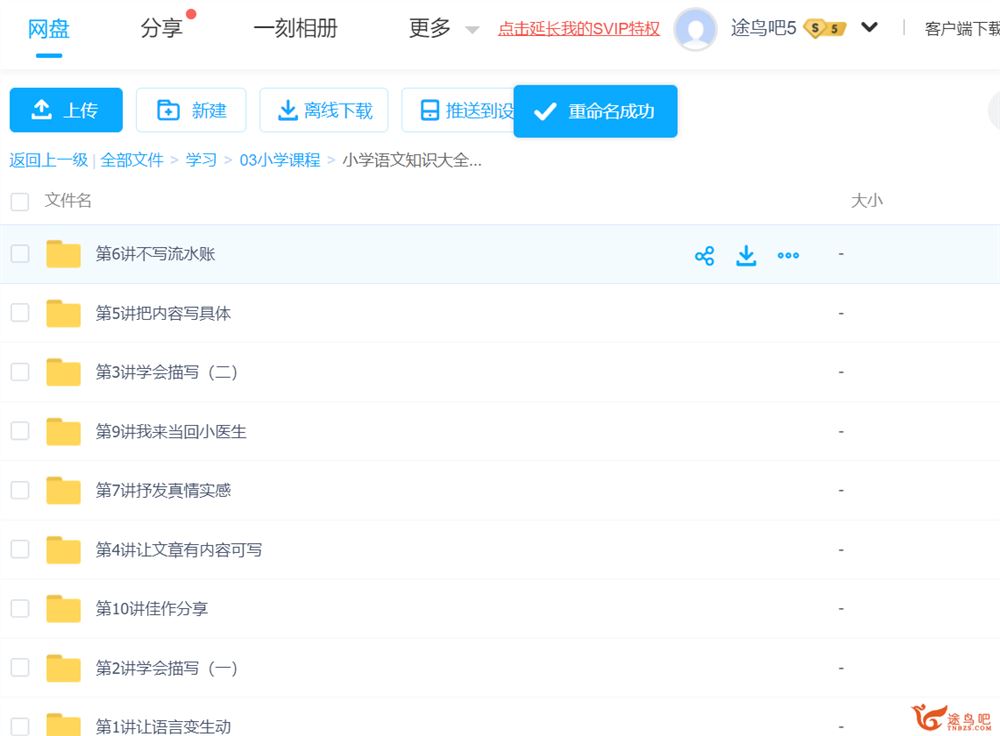Expand the account dropdown chevron

coord(869,27)
